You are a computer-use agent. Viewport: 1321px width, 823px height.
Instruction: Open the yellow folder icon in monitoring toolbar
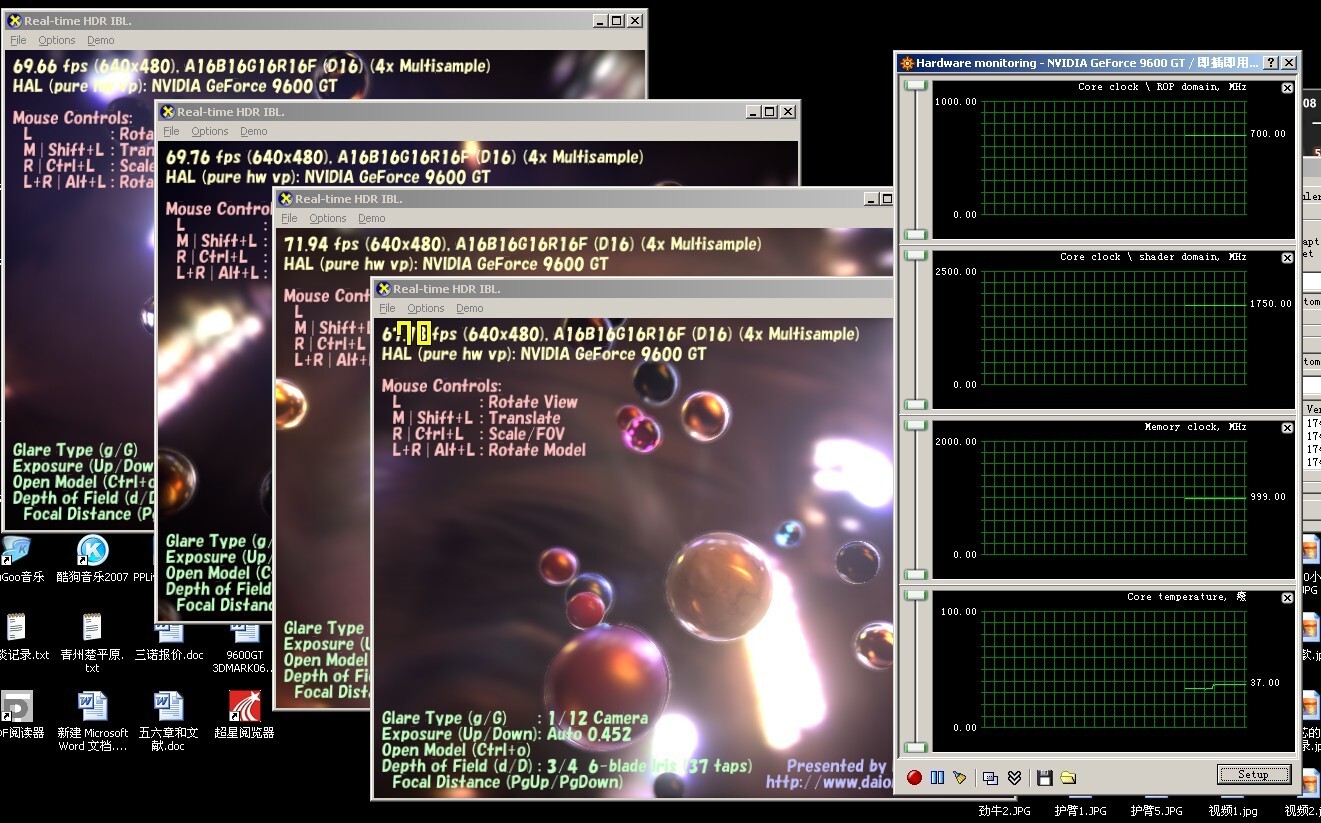click(x=1068, y=777)
